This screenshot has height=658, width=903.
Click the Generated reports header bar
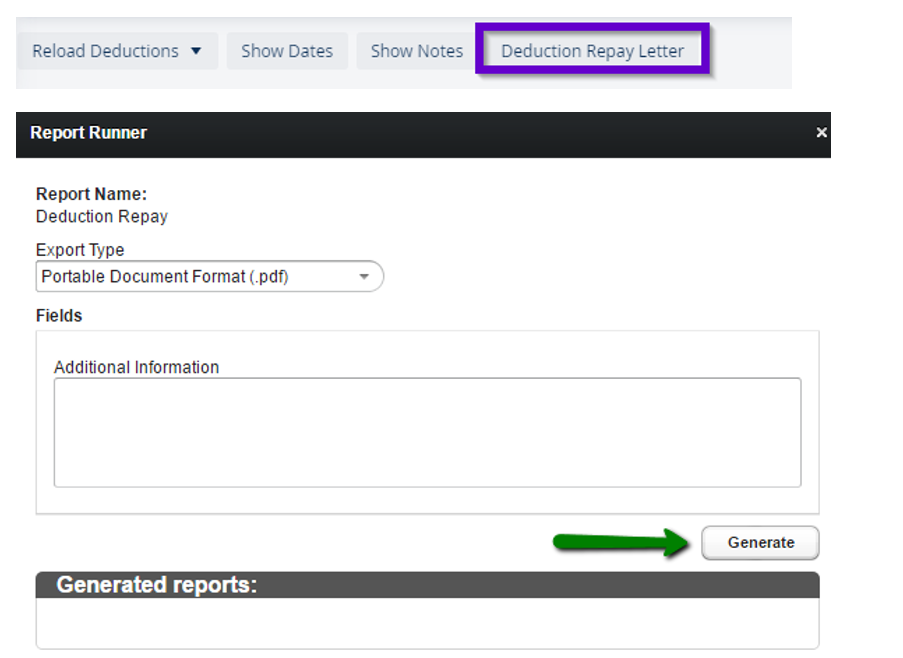click(427, 585)
